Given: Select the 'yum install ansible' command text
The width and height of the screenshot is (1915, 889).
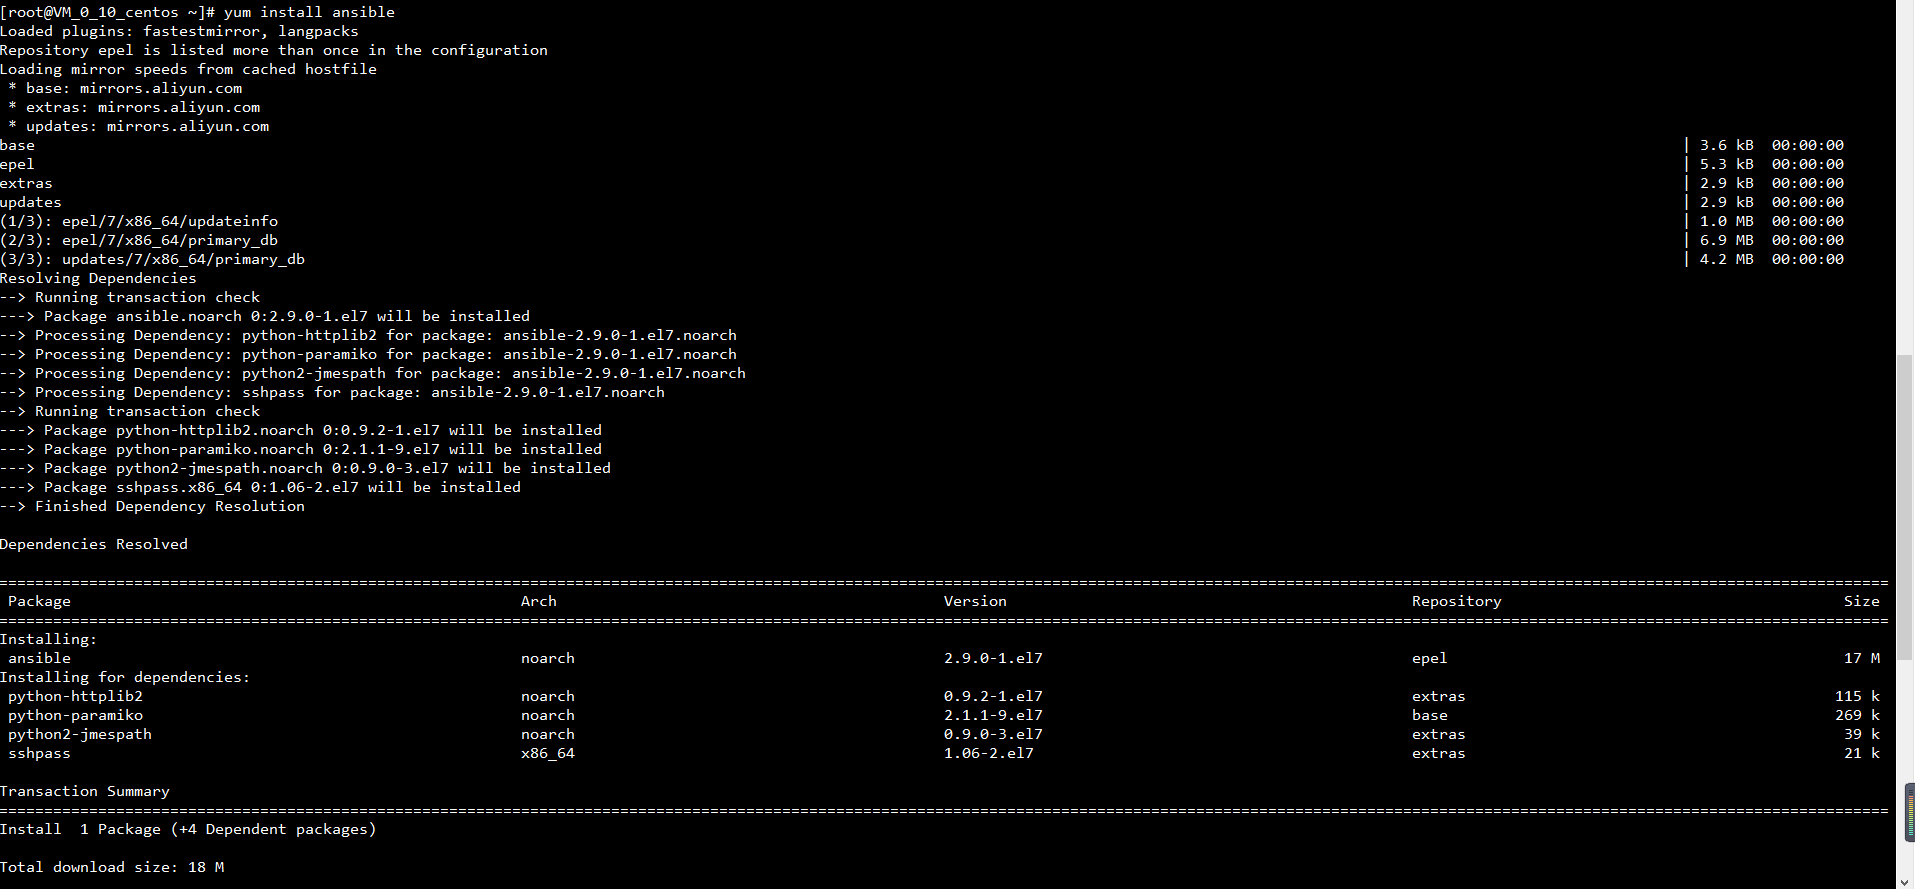Looking at the screenshot, I should (309, 12).
